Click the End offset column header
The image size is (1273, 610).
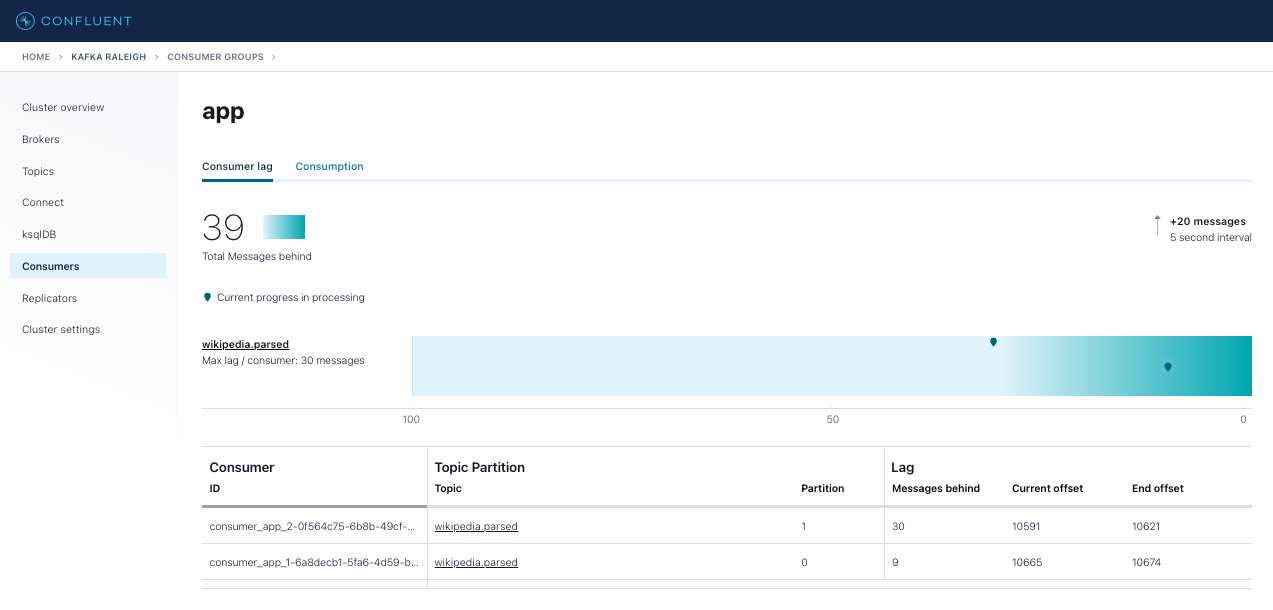1158,488
